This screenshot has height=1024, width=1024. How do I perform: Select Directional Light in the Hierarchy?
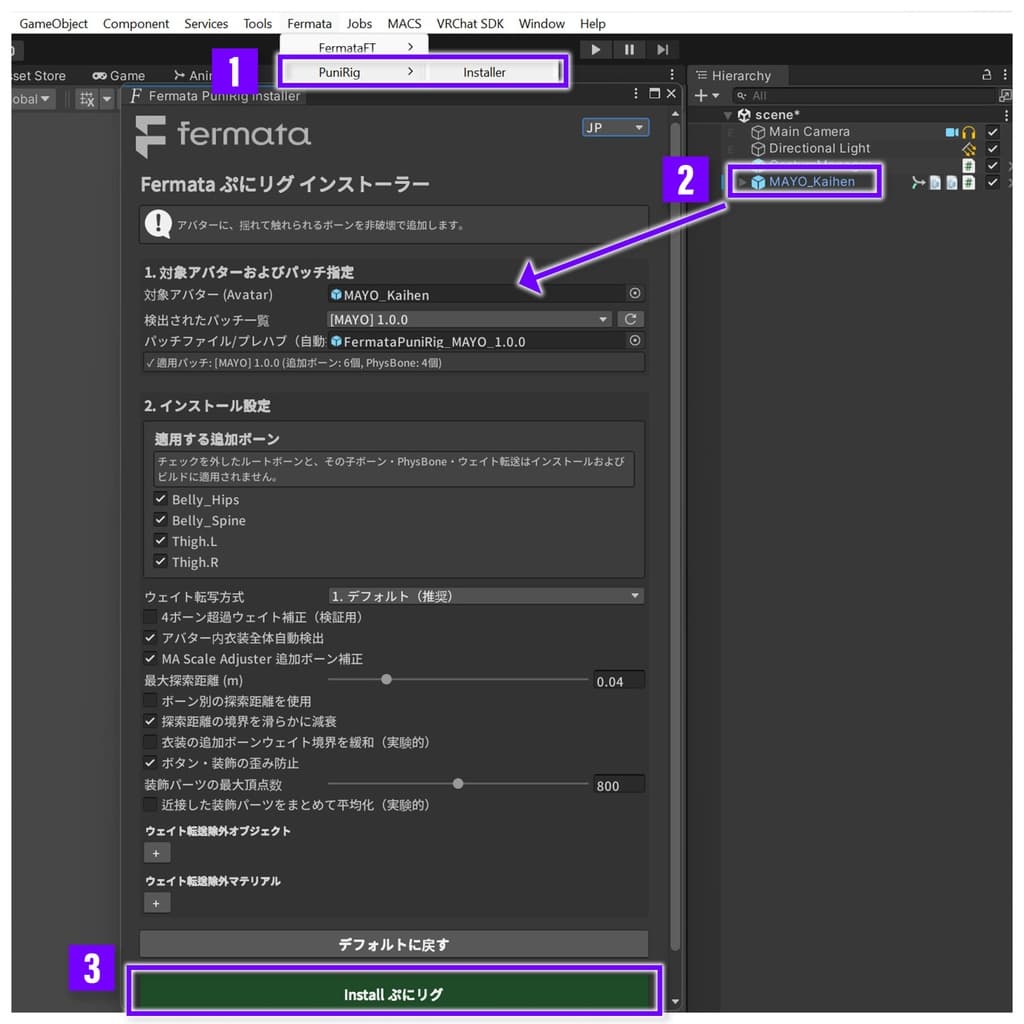pyautogui.click(x=819, y=149)
